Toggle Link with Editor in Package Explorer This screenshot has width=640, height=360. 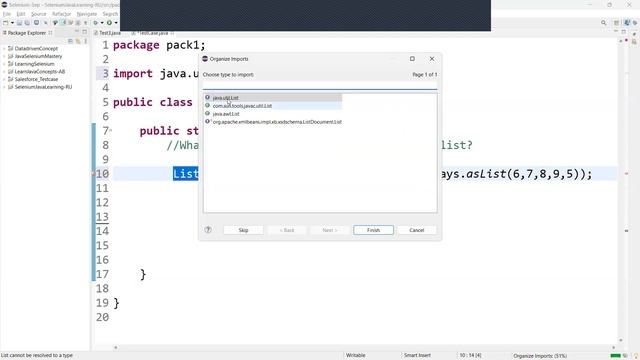[78, 41]
